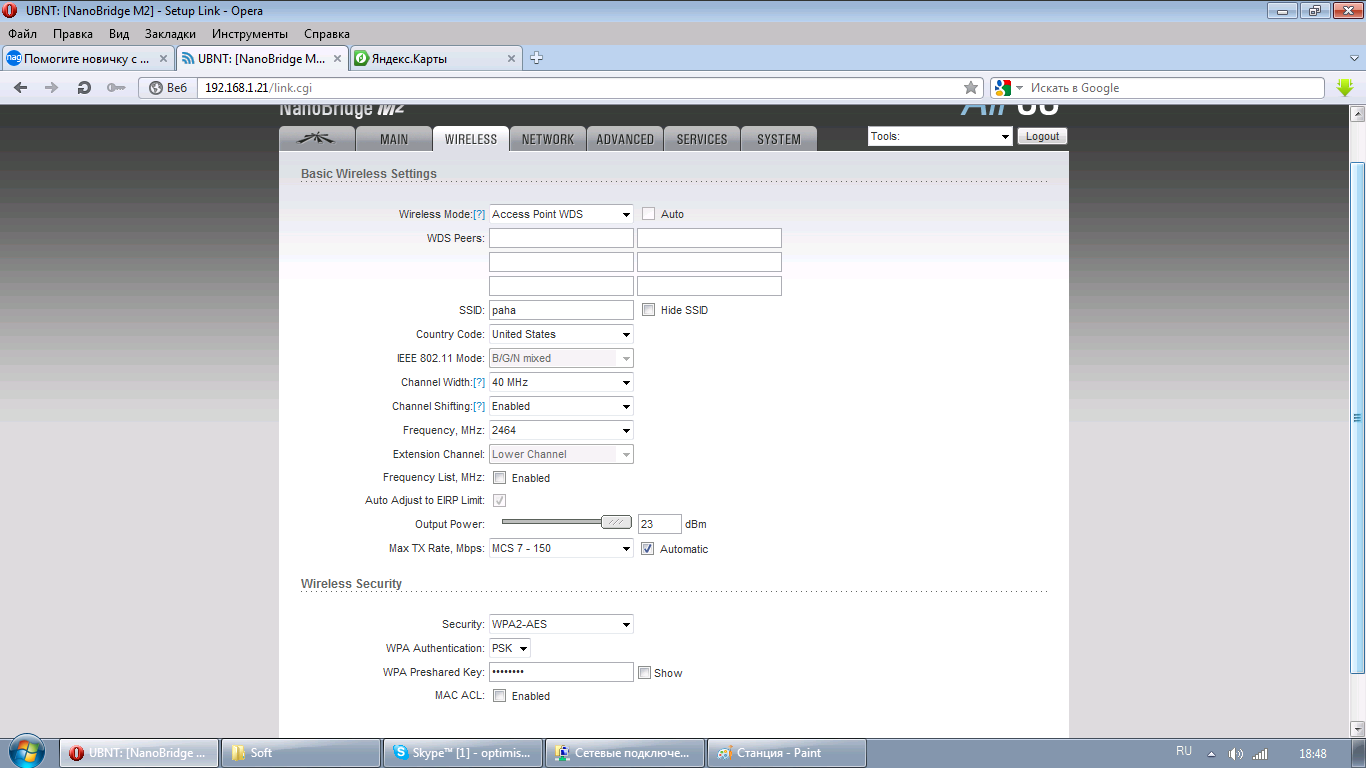Reload the page with the refresh icon
Image resolution: width=1366 pixels, height=768 pixels.
(x=84, y=88)
